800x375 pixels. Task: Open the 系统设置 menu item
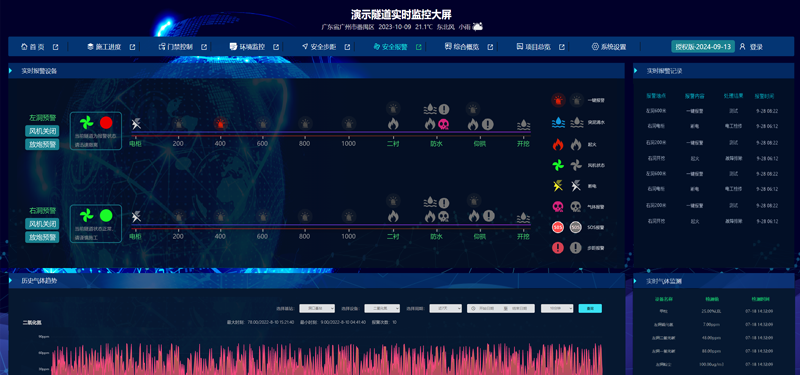click(609, 47)
